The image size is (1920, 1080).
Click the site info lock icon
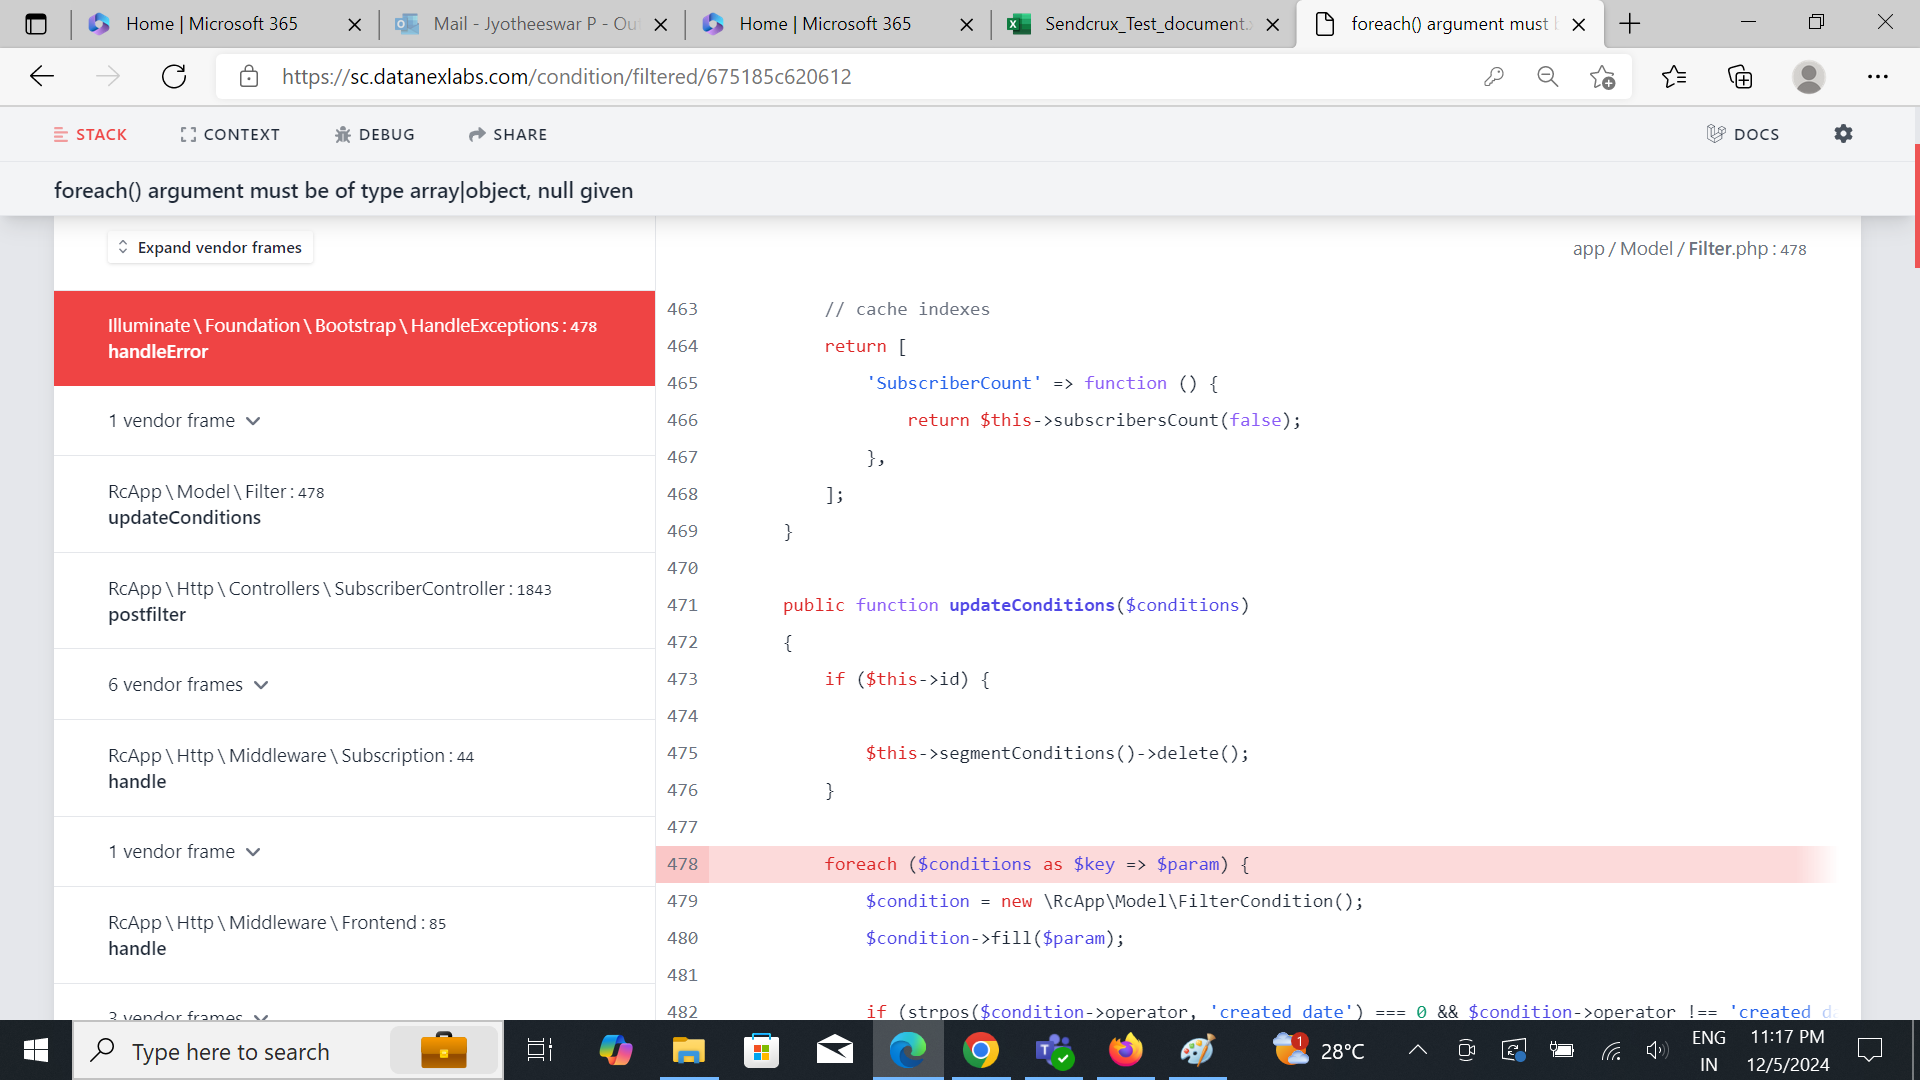point(249,77)
